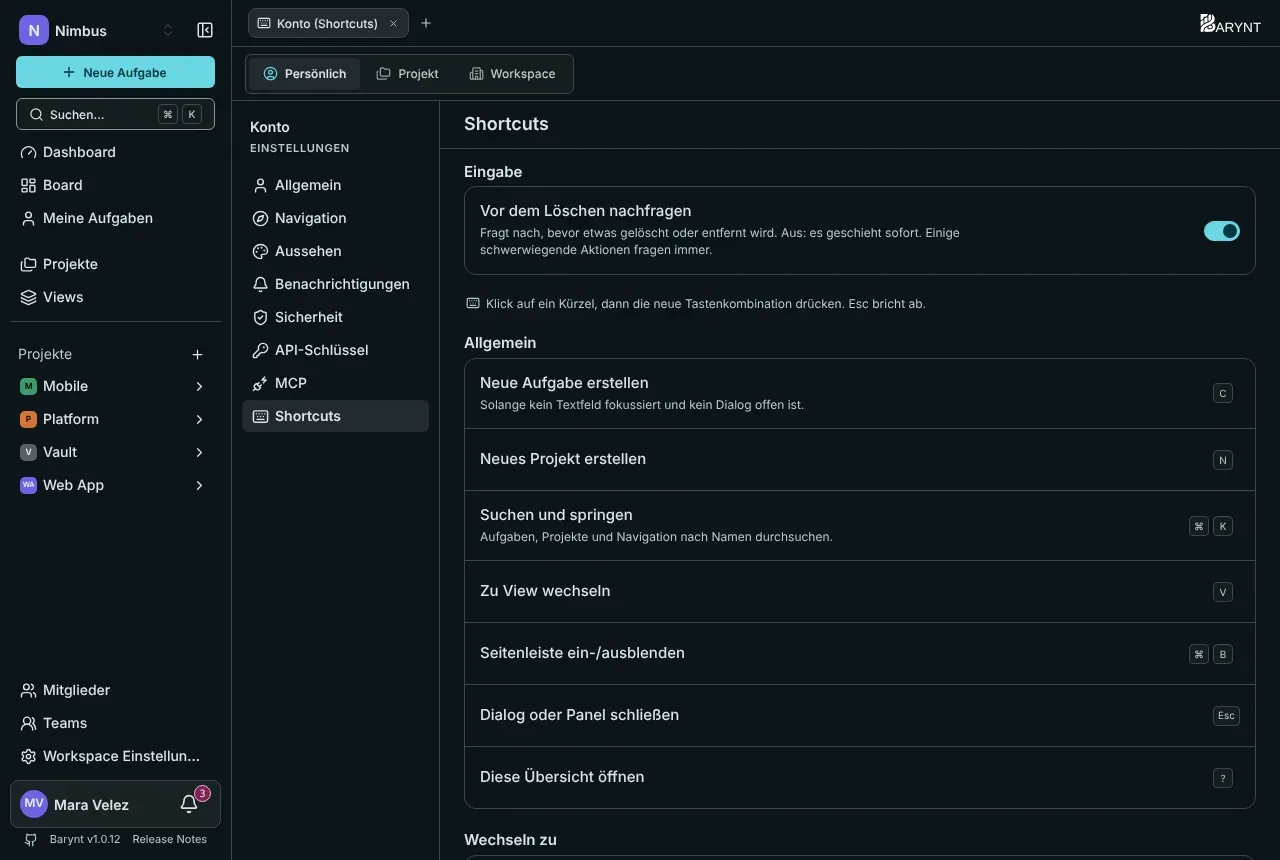This screenshot has height=860, width=1280.
Task: Click the MV user avatar
Action: pos(34,804)
